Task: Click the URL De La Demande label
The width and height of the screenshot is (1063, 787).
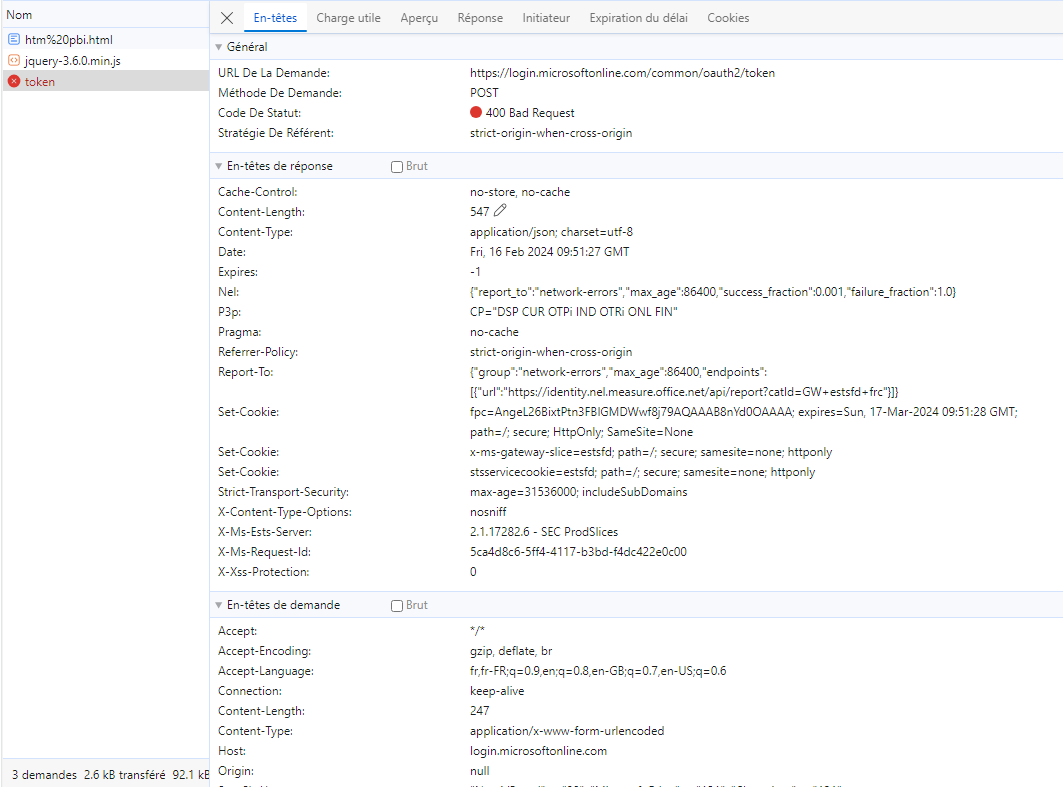Action: (x=274, y=73)
